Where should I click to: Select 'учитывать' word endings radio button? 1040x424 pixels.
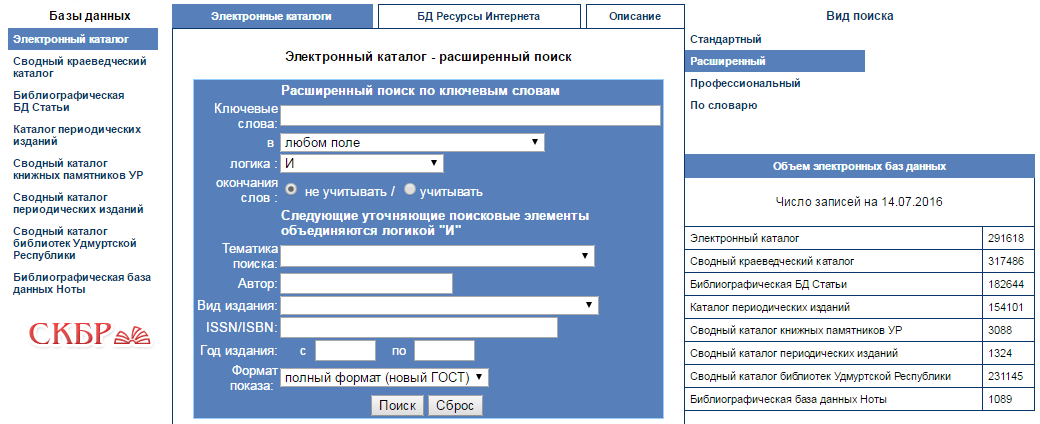tap(410, 190)
